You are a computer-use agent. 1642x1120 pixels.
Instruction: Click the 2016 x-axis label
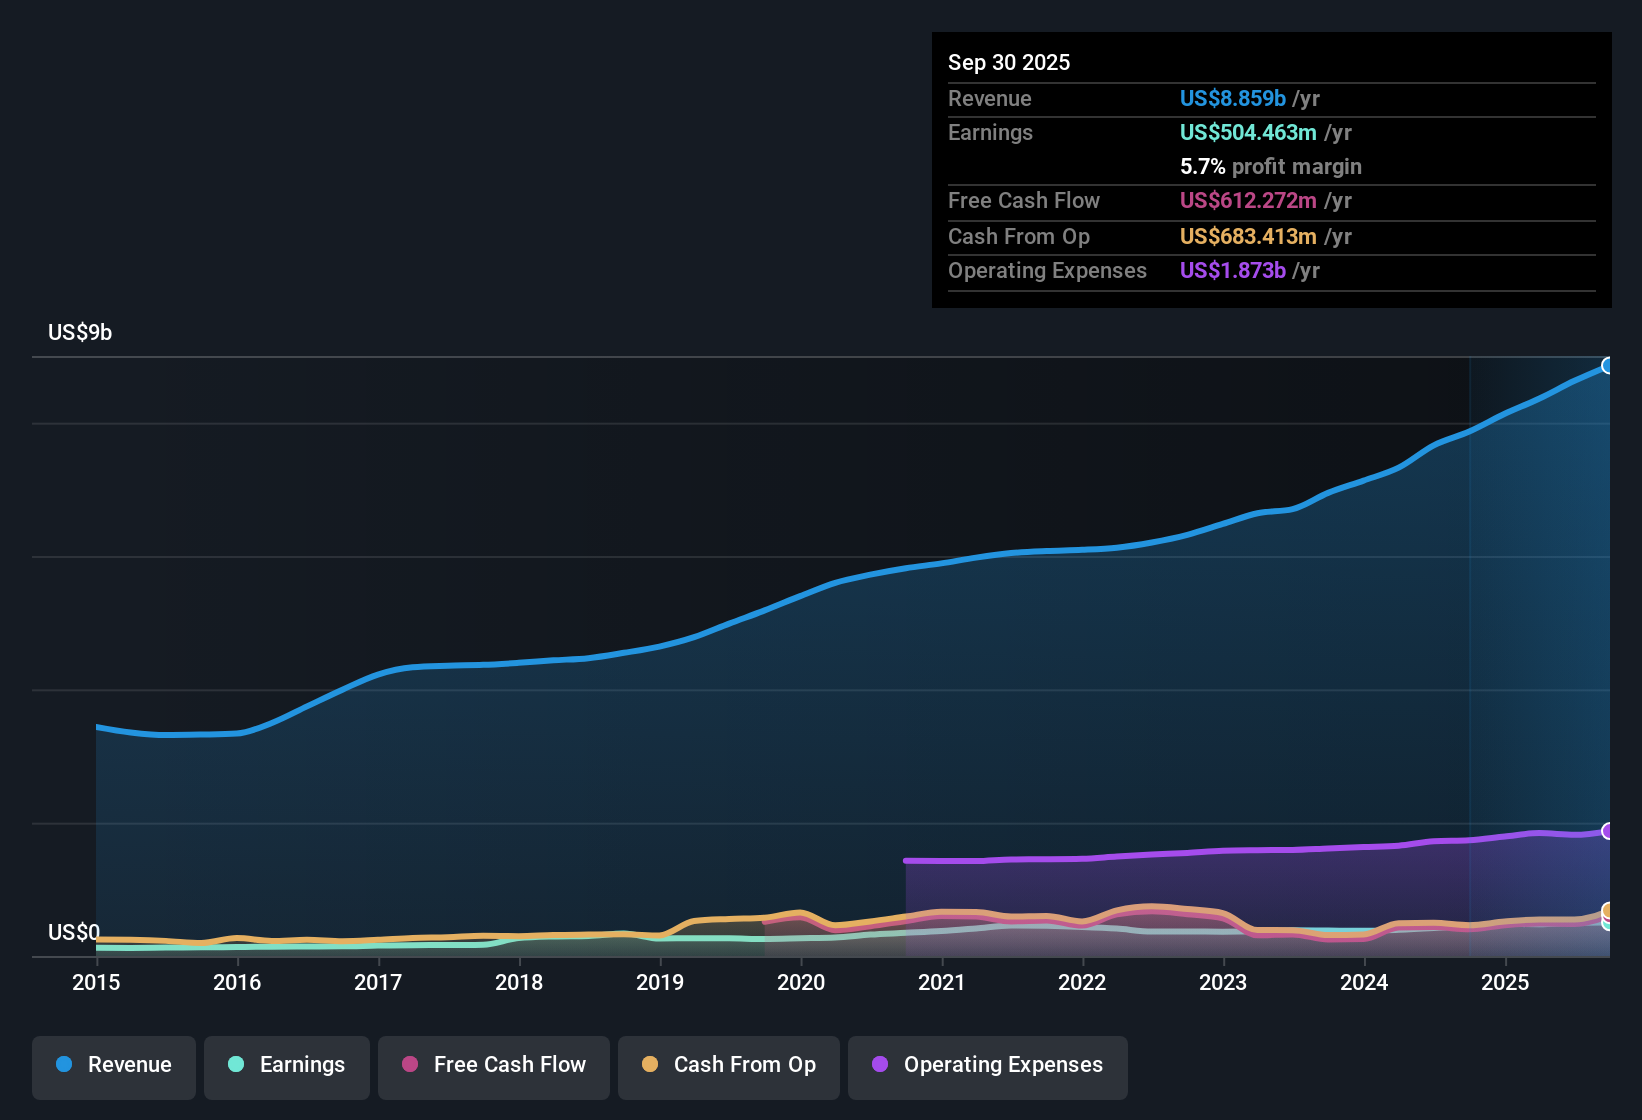pyautogui.click(x=237, y=983)
